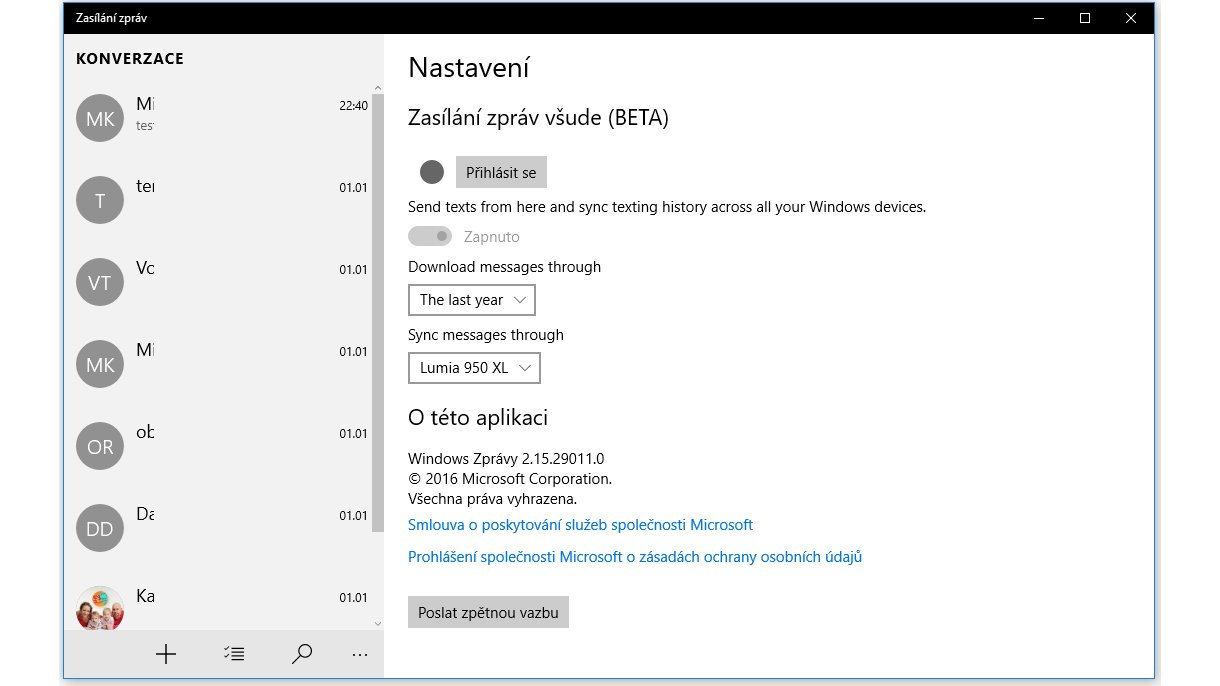The image size is (1220, 686).
Task: Click the T contact avatar
Action: 100,201
